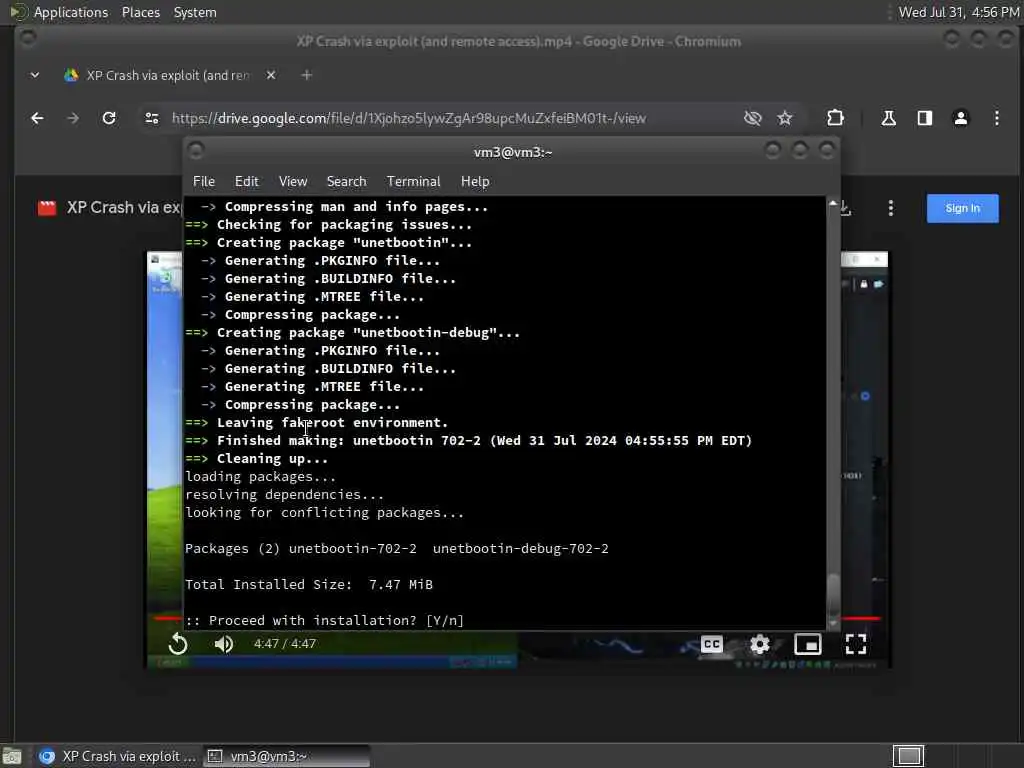This screenshot has height=768, width=1024.
Task: Click the clock Wed Jul 31 4:56 PM
Action: tap(959, 12)
